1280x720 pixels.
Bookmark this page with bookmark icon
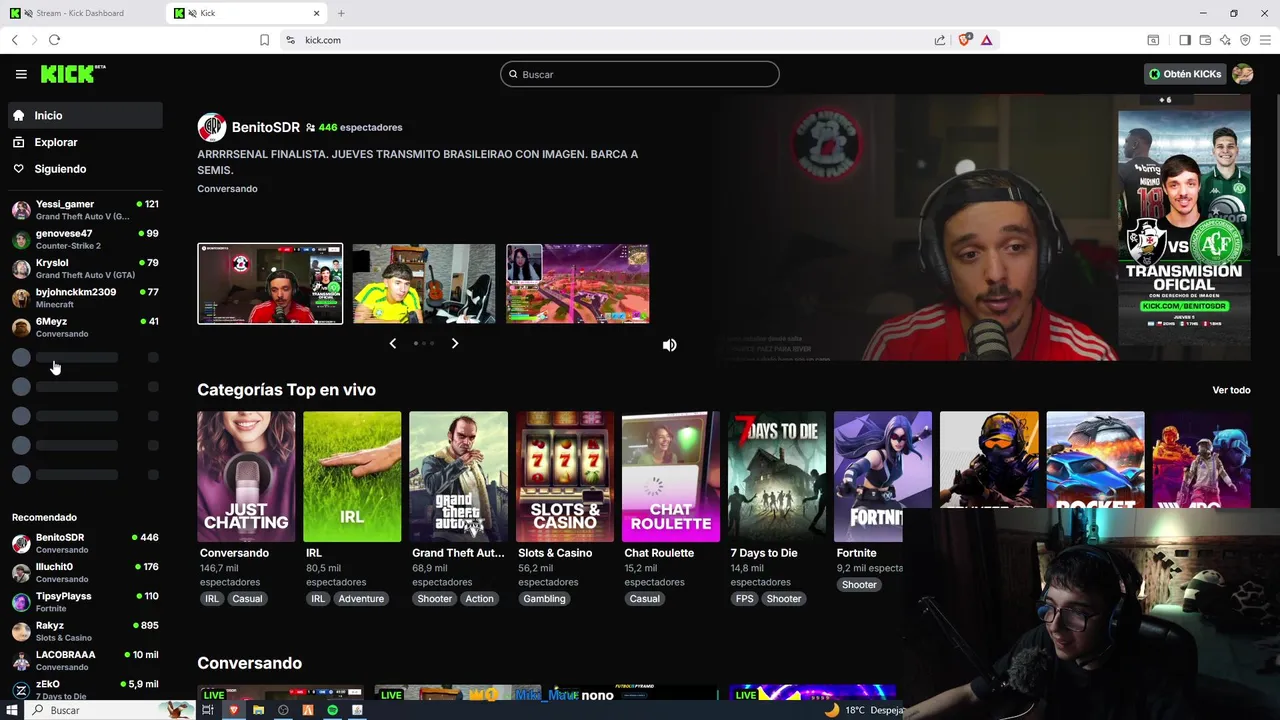click(x=264, y=40)
